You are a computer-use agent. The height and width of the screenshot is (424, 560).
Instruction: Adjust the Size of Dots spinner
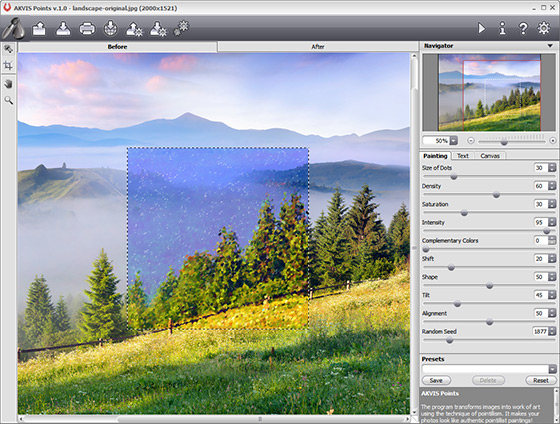pos(552,168)
